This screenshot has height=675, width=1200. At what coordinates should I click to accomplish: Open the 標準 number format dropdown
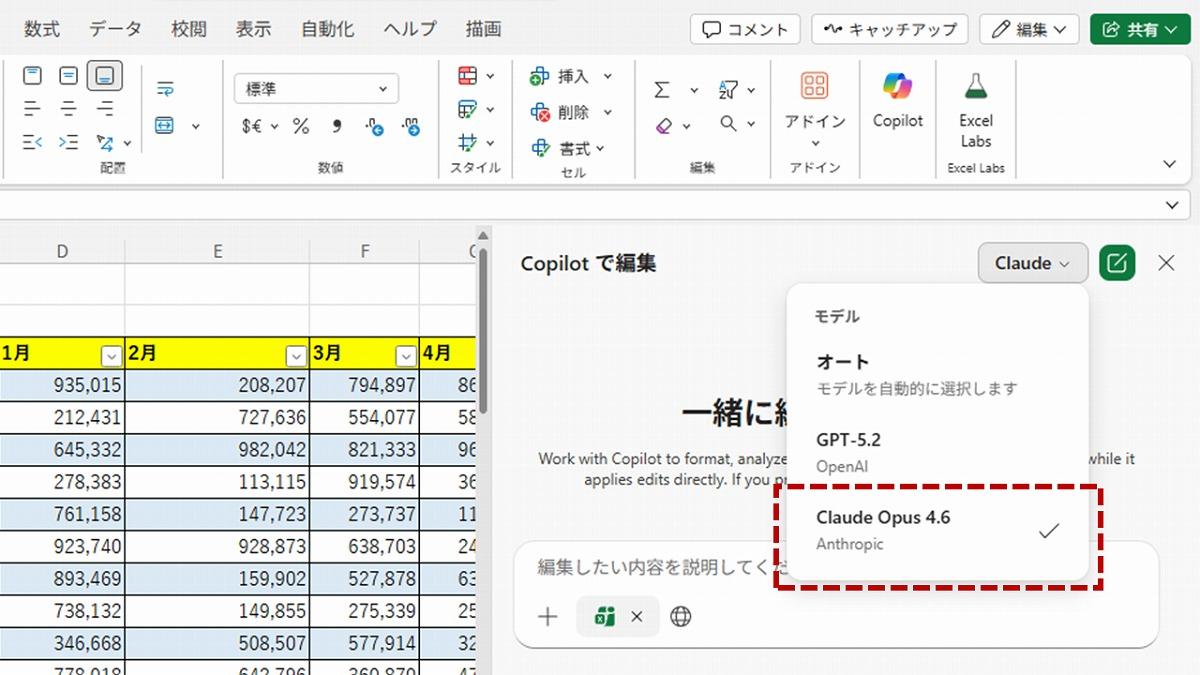pyautogui.click(x=316, y=89)
